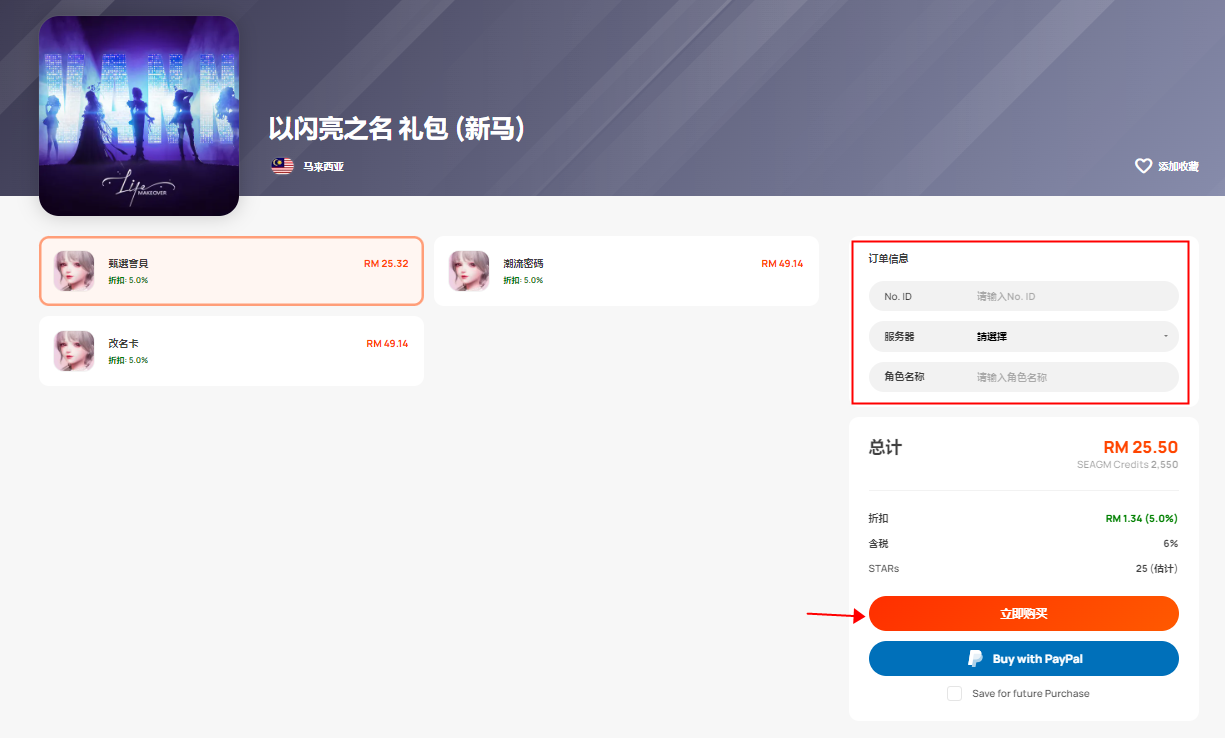The width and height of the screenshot is (1225, 738).
Task: Click the Malaysia flag icon
Action: click(282, 166)
